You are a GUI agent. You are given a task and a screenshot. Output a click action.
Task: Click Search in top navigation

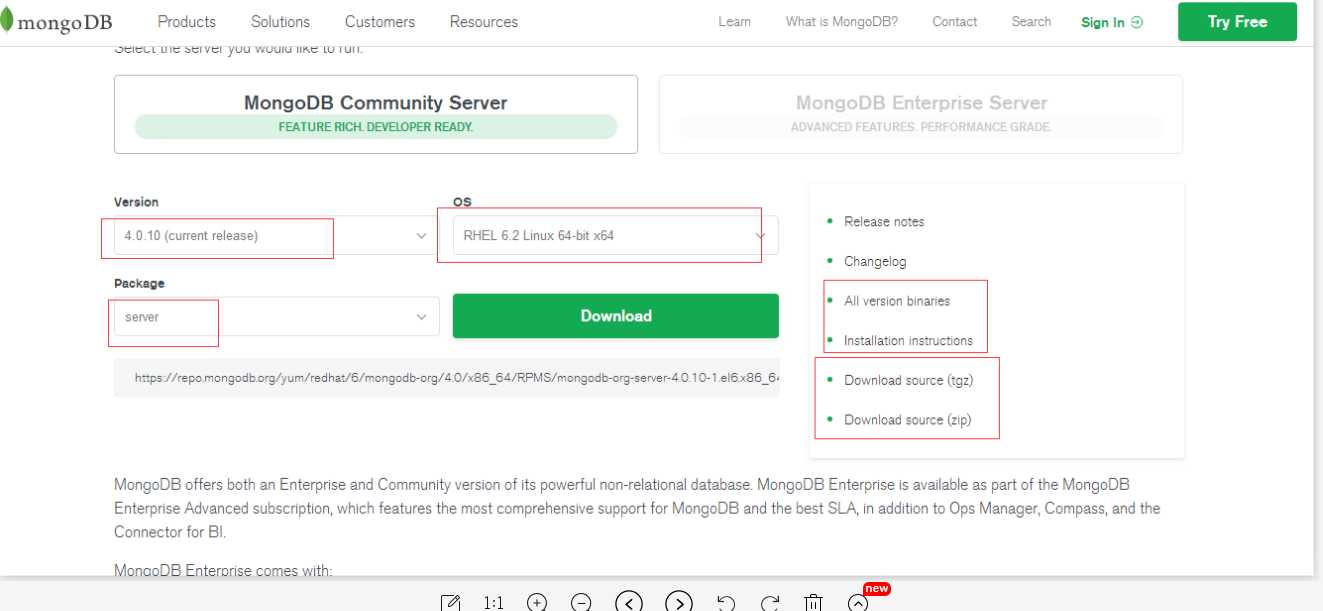click(x=1031, y=21)
